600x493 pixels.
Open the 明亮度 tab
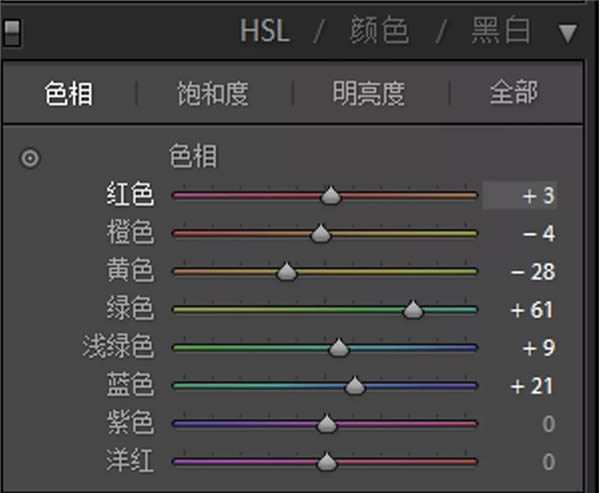pyautogui.click(x=369, y=94)
